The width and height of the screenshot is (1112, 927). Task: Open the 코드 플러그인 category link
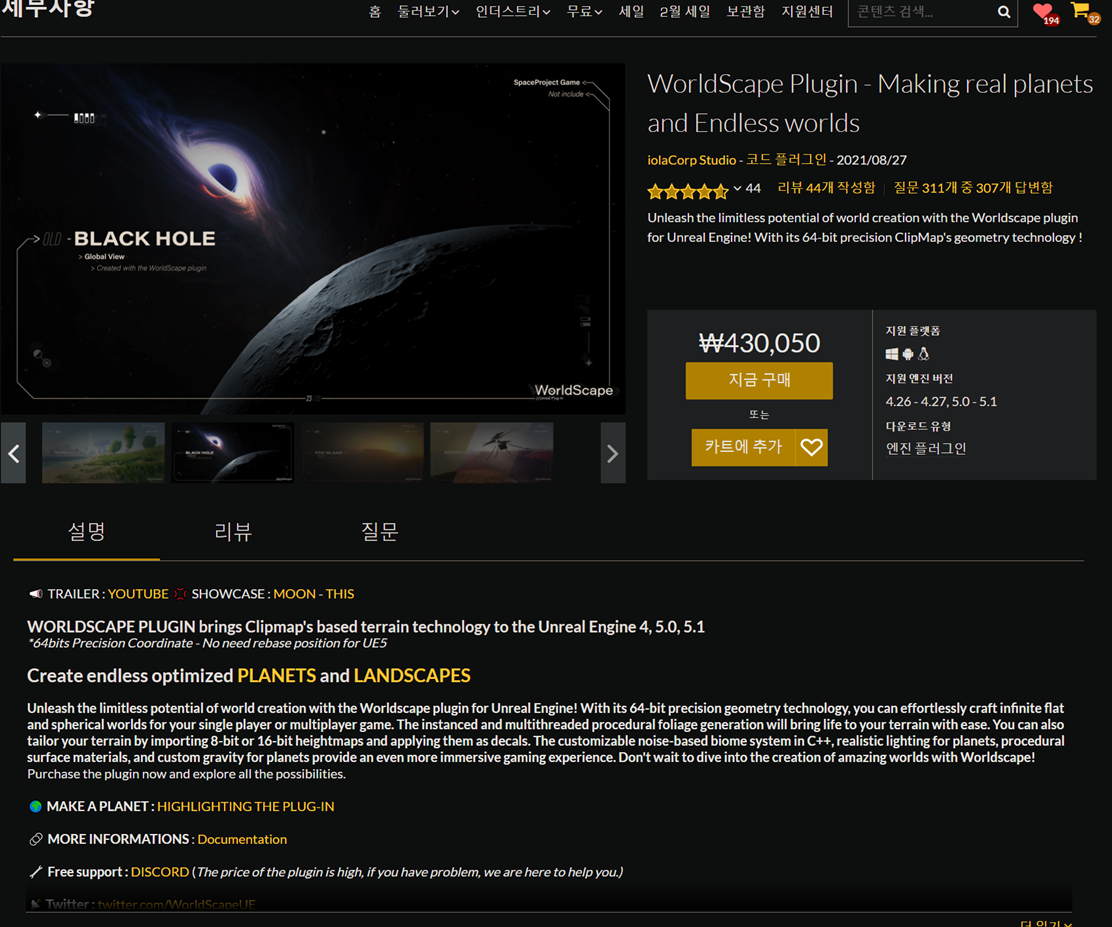tap(786, 160)
